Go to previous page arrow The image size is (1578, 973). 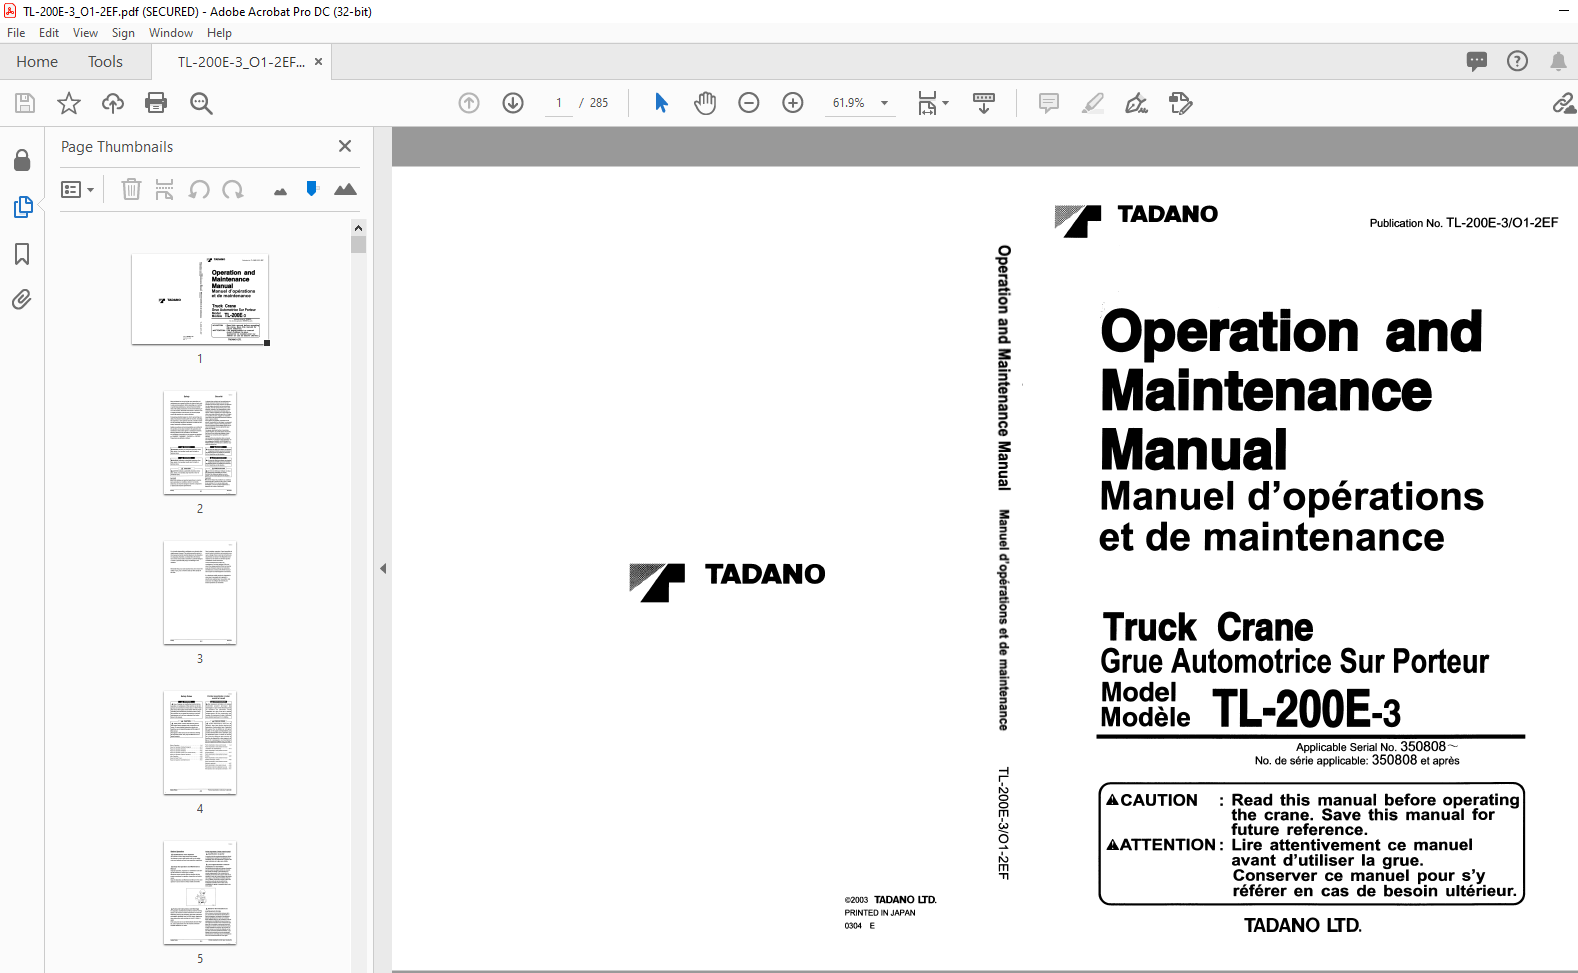click(x=469, y=103)
